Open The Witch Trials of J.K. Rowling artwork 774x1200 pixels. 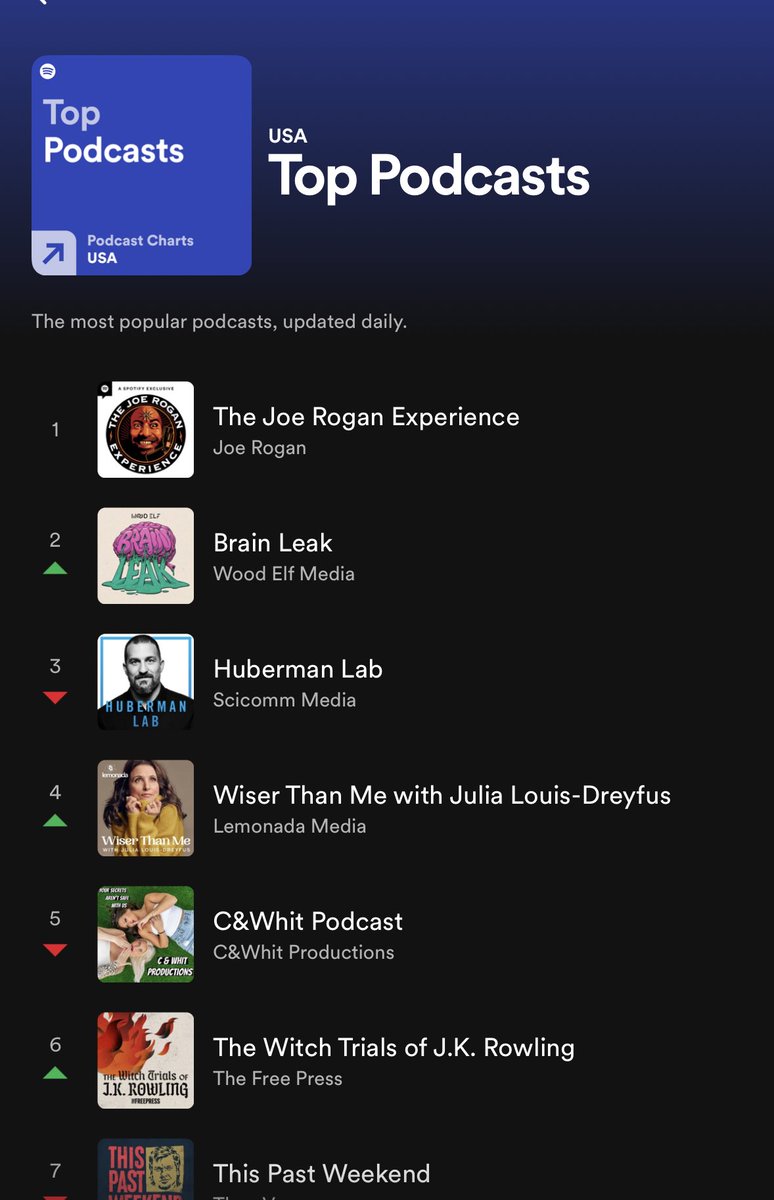pos(146,1059)
